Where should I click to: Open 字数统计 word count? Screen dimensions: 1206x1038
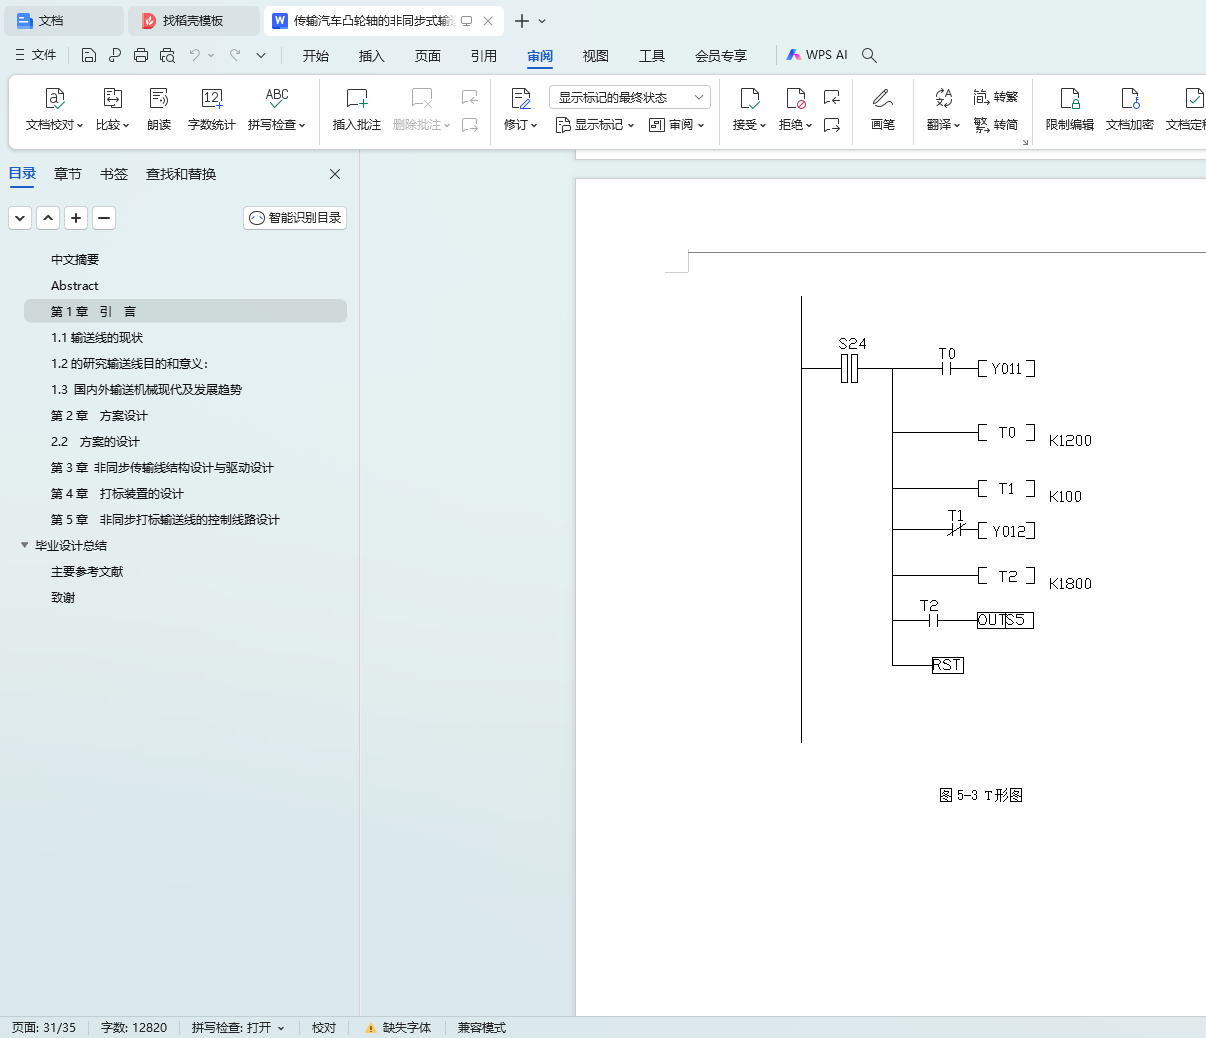pos(212,109)
